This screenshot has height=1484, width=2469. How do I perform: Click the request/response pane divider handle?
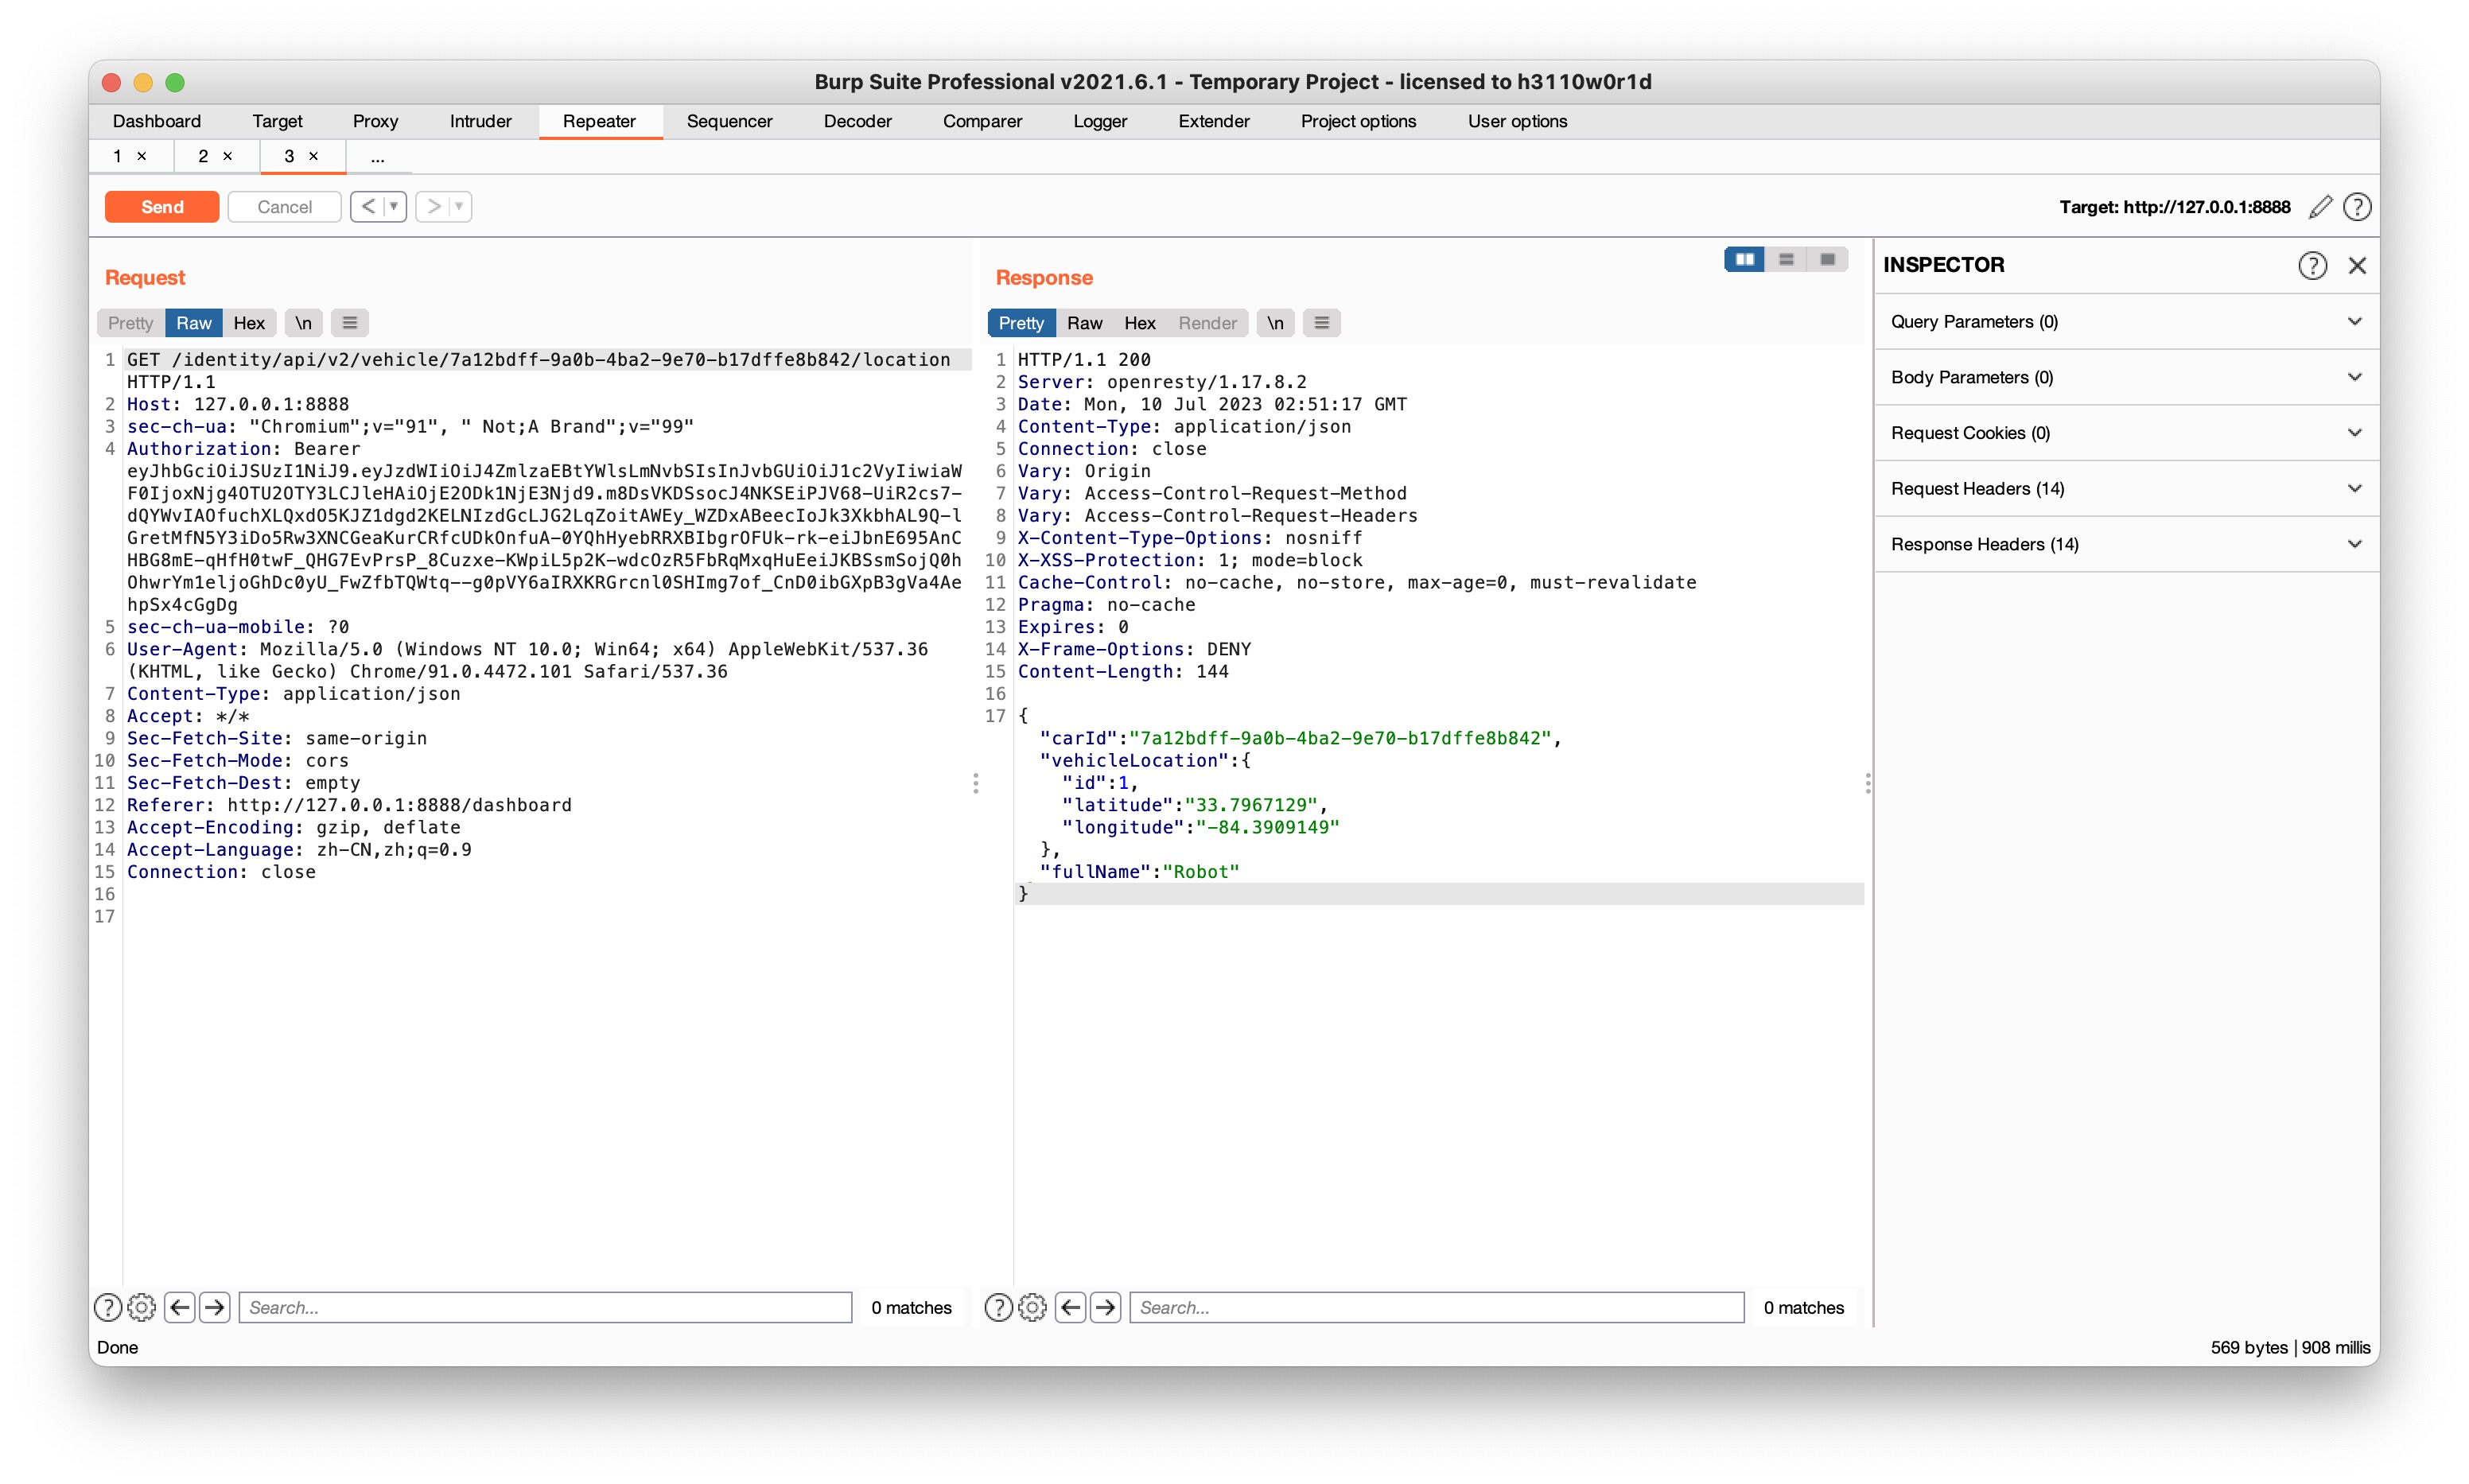[975, 783]
